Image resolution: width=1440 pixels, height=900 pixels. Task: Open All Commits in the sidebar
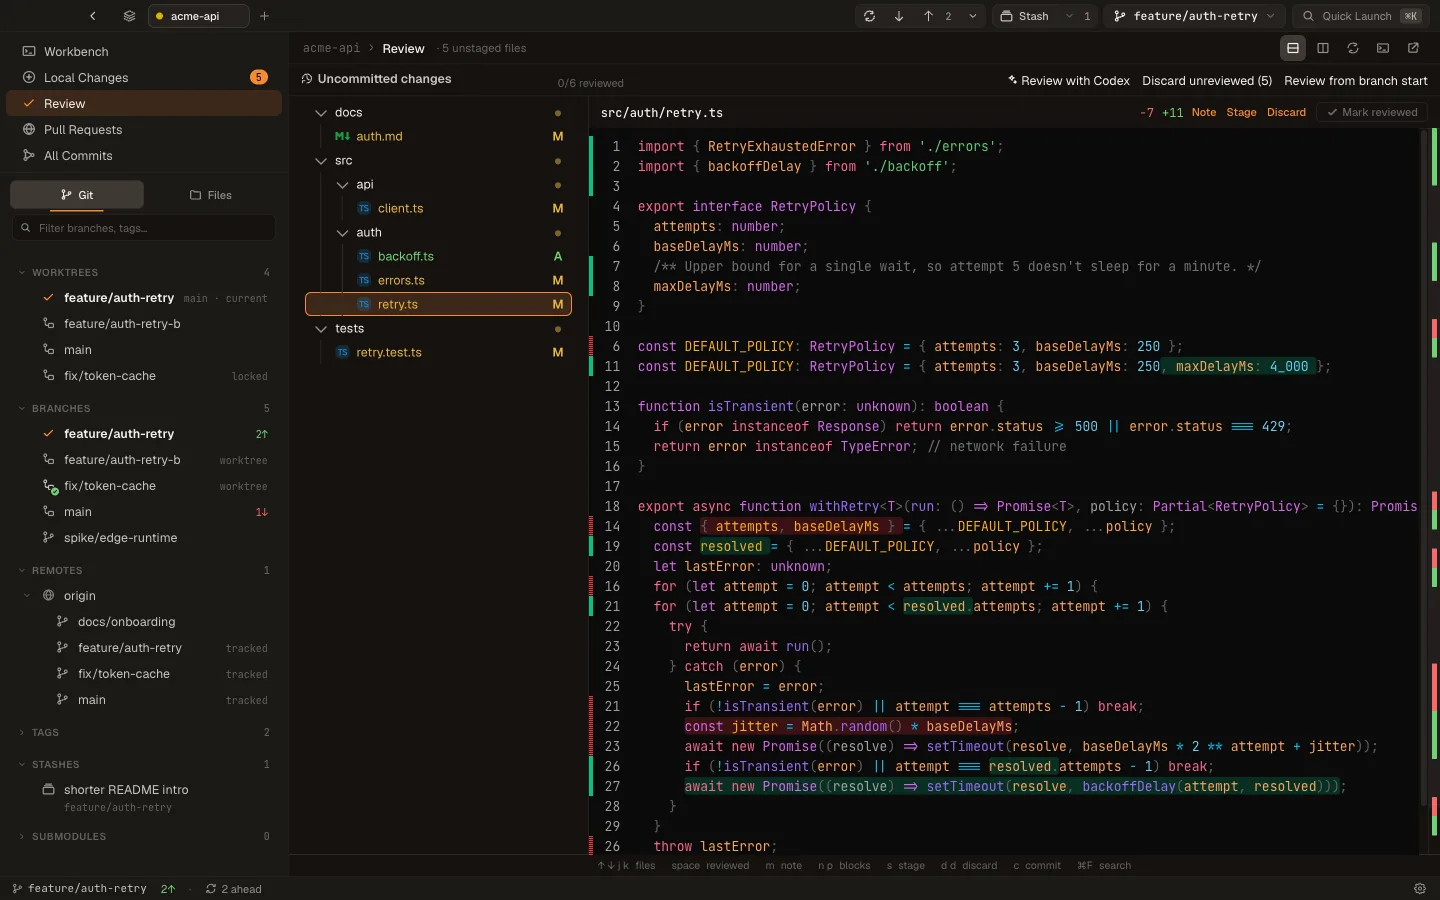[144, 155]
